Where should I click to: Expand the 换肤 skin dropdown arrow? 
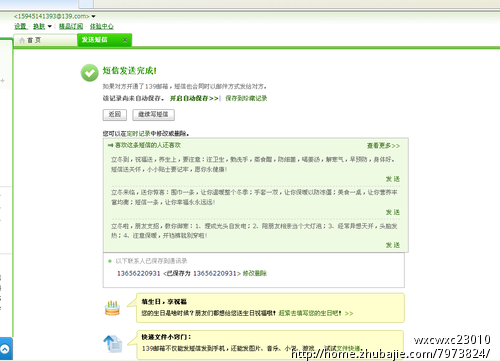[50, 26]
